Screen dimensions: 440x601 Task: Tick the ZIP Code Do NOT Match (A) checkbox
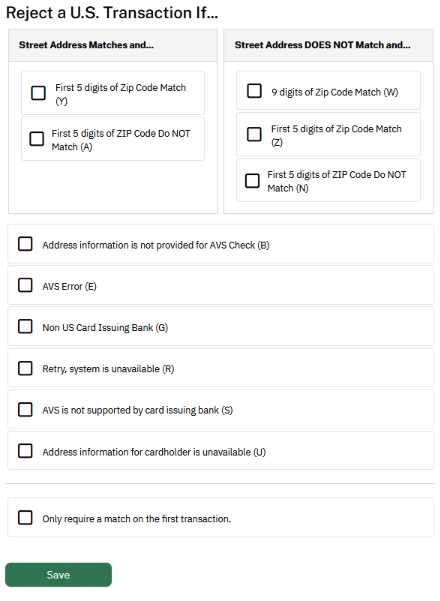click(37, 138)
